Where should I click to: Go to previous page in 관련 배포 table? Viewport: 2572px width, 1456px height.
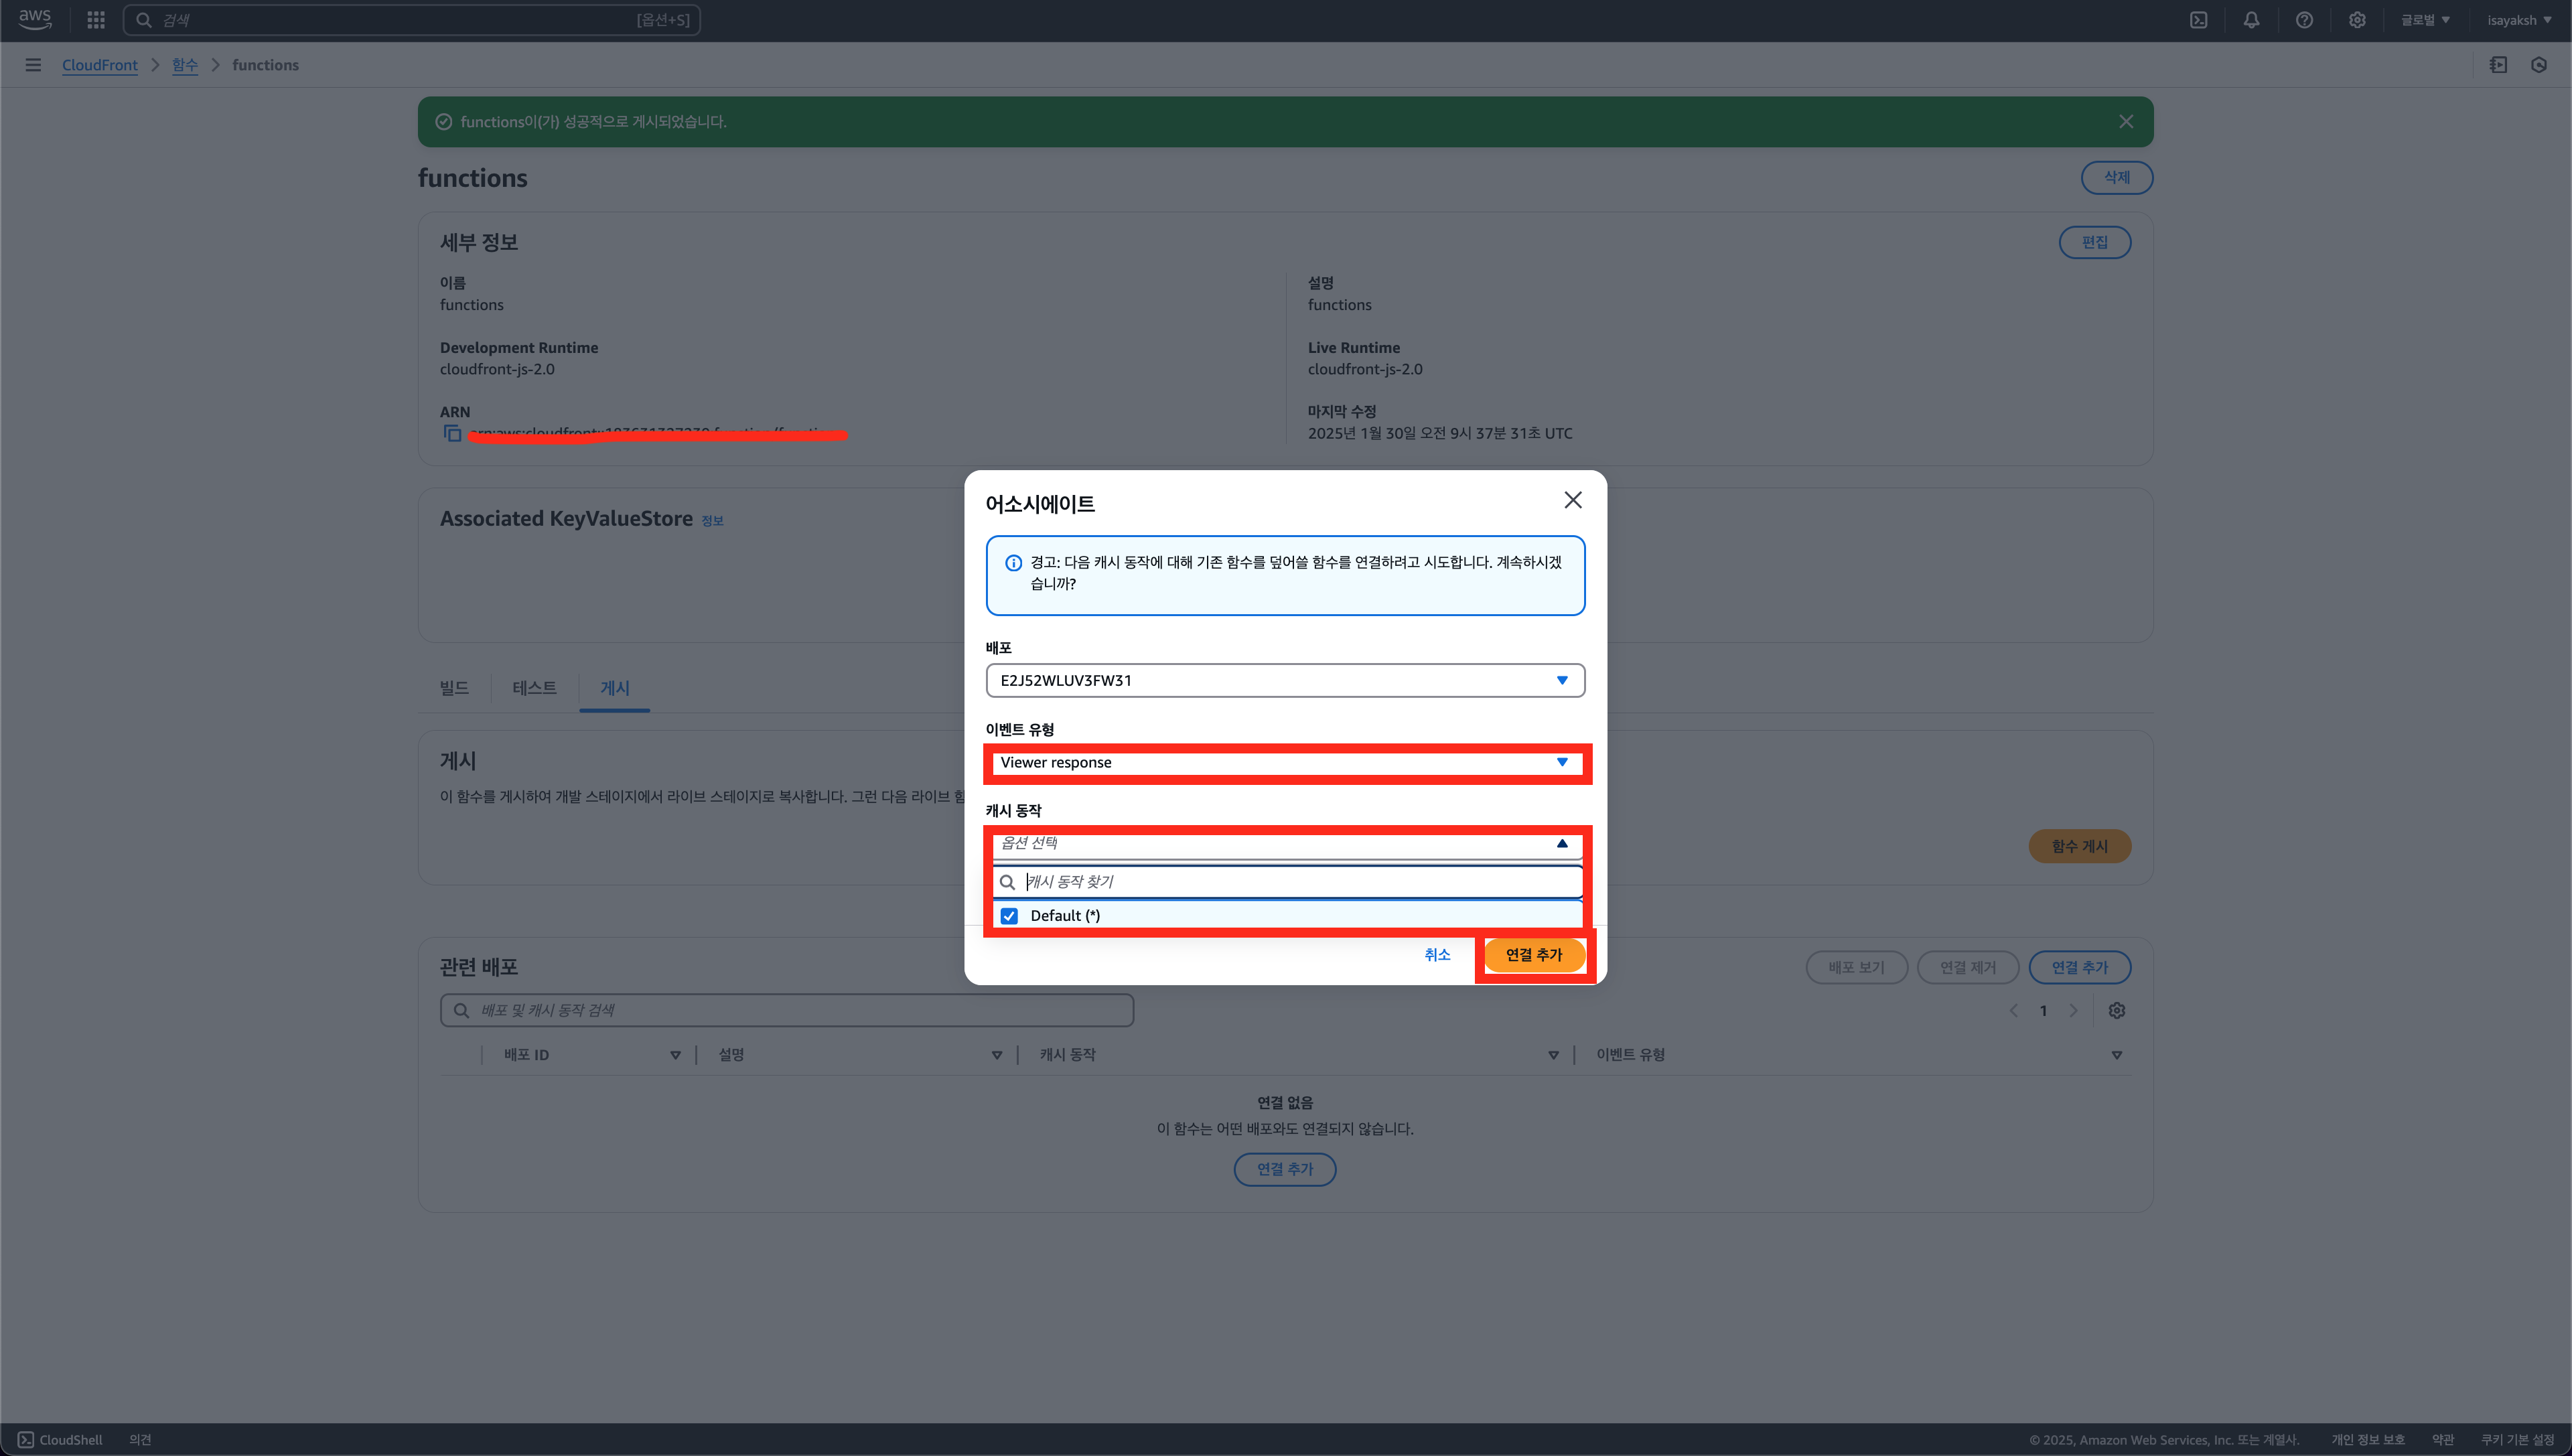2013,1010
